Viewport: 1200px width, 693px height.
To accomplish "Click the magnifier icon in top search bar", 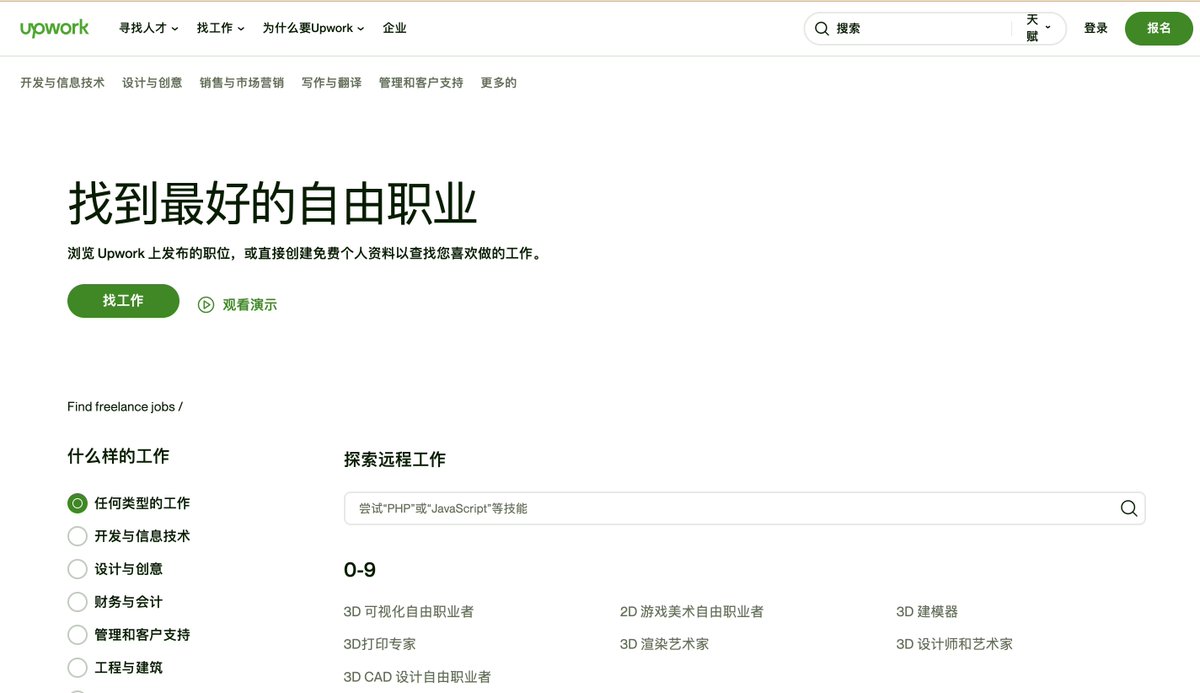I will (822, 29).
